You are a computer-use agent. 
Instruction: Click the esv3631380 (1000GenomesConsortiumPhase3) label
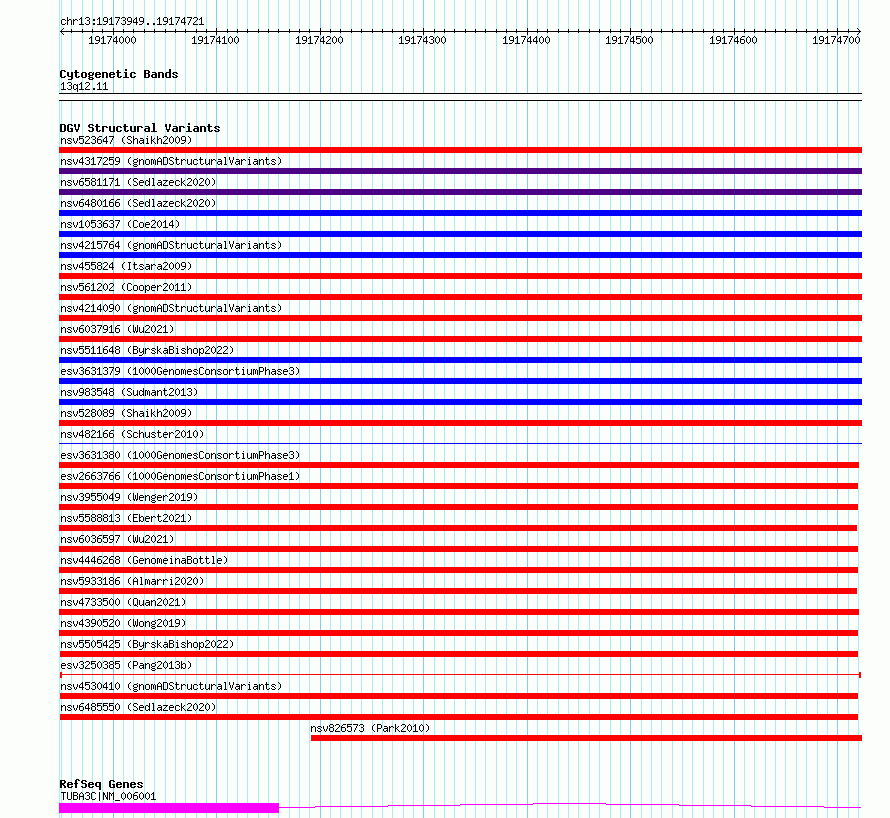tap(180, 455)
